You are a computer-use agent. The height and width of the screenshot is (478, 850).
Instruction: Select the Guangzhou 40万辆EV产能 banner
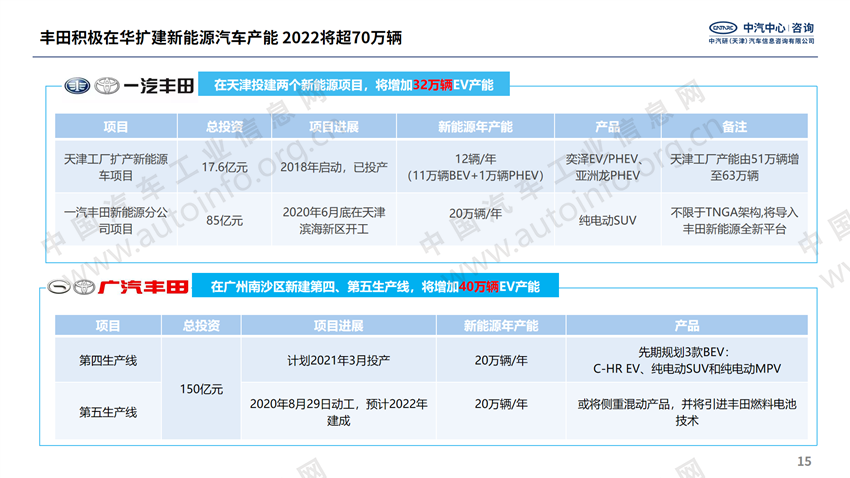[375, 286]
